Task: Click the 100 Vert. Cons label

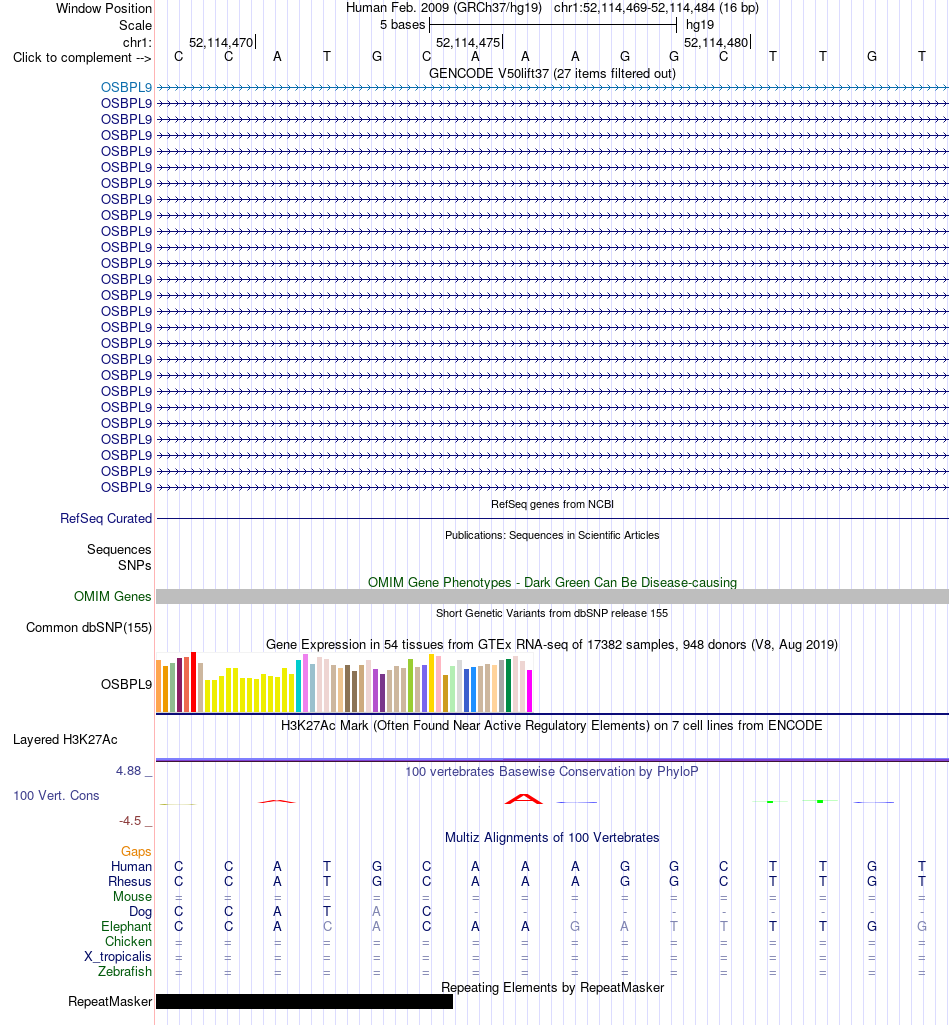Action: pyautogui.click(x=56, y=796)
